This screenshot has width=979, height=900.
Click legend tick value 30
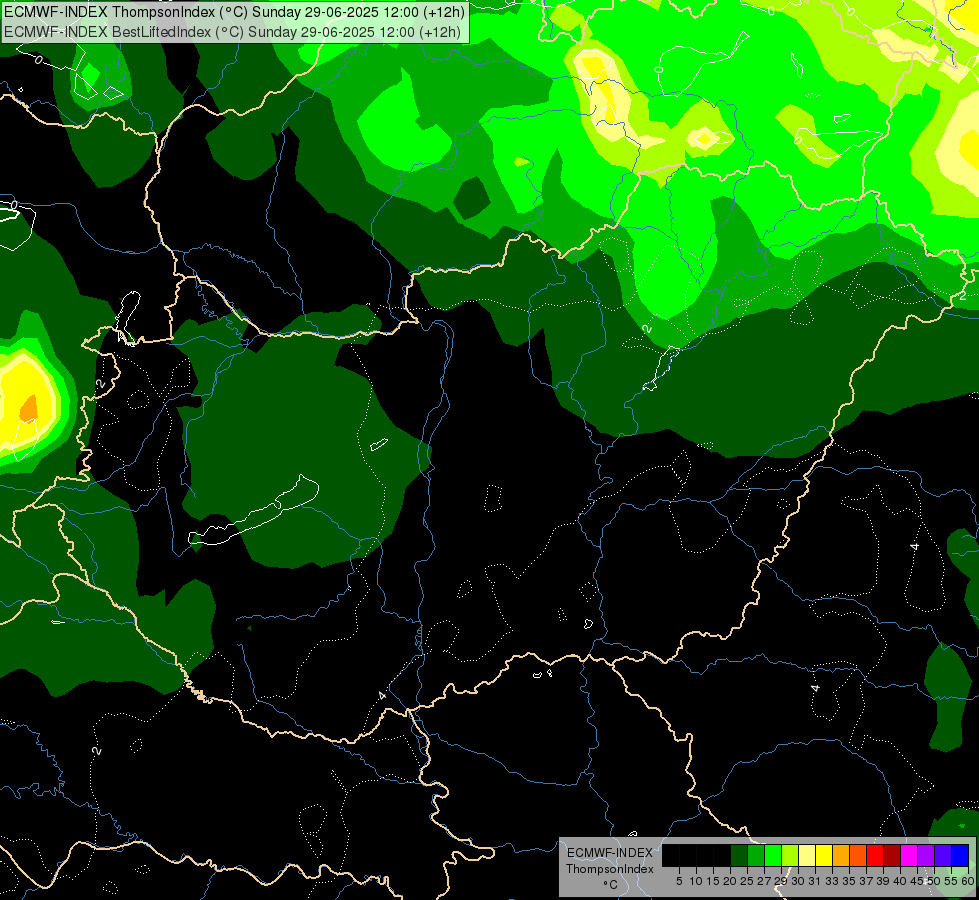pos(798,881)
